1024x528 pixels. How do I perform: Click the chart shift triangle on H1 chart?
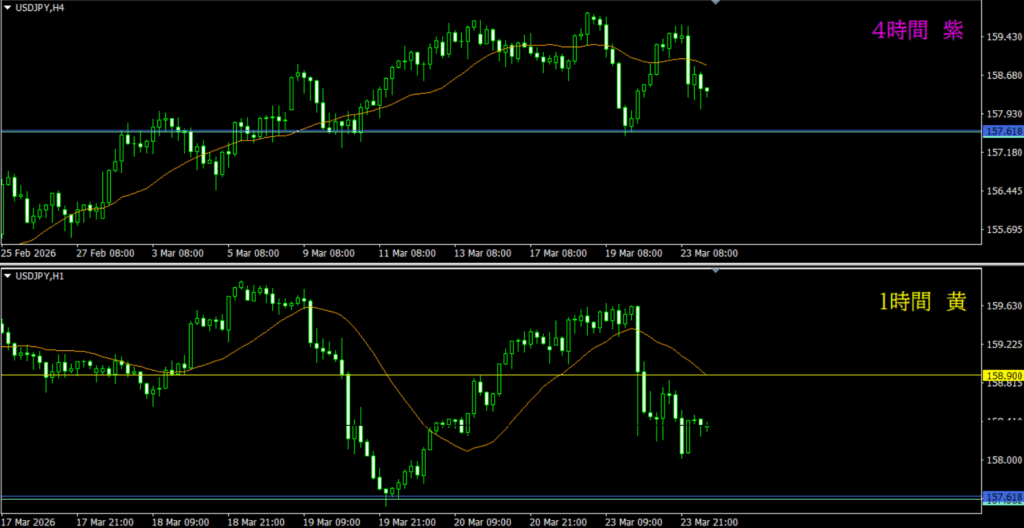click(715, 271)
